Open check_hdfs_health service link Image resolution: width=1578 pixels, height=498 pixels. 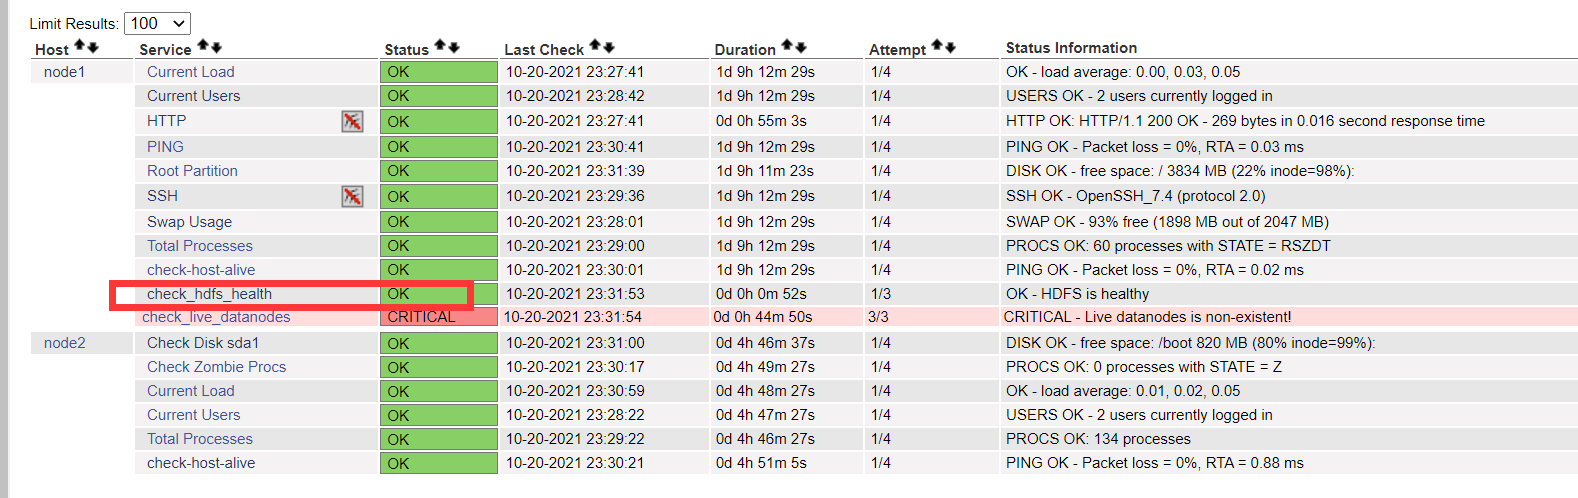[x=209, y=294]
